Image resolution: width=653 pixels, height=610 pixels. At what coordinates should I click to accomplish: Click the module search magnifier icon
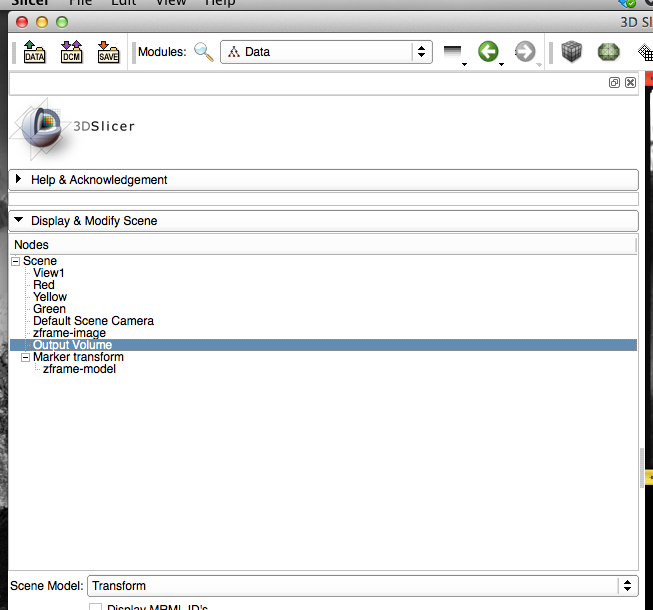tap(203, 52)
